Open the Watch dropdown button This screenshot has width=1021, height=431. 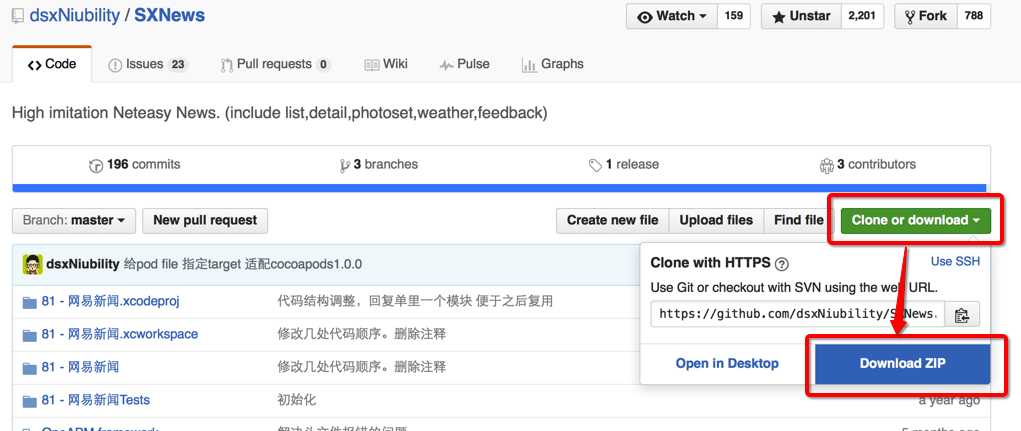click(671, 16)
